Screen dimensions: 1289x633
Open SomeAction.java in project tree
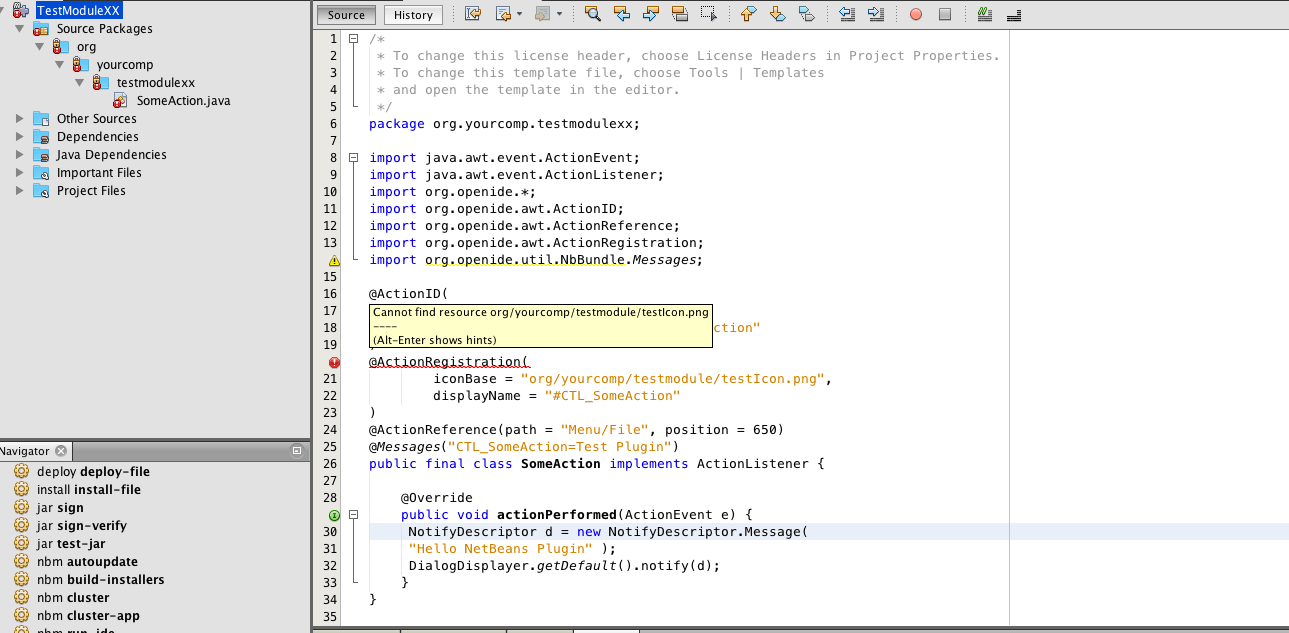pyautogui.click(x=183, y=100)
